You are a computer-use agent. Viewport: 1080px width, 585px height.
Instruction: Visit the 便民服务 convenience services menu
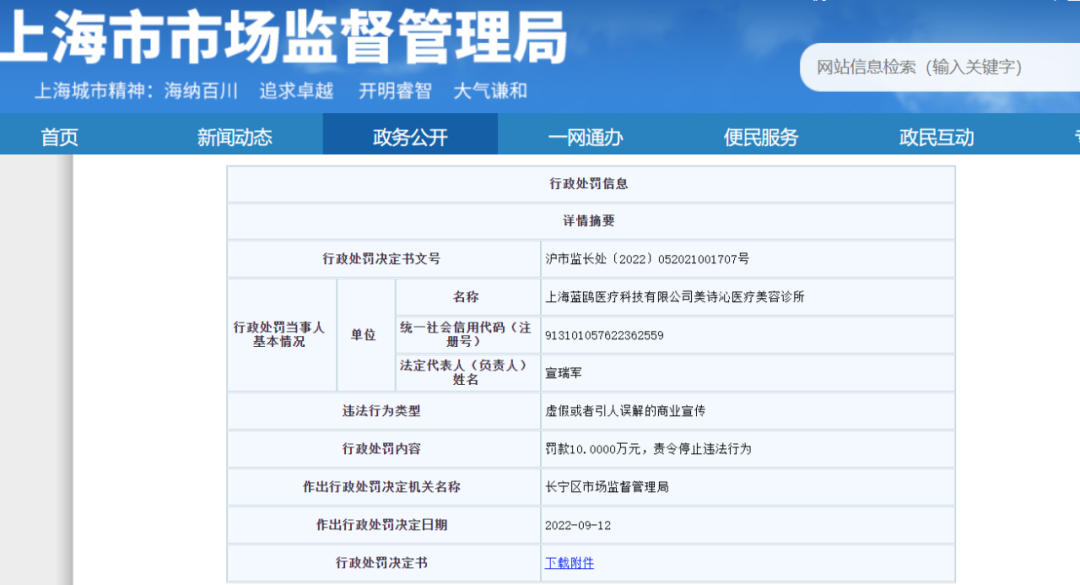tap(762, 135)
